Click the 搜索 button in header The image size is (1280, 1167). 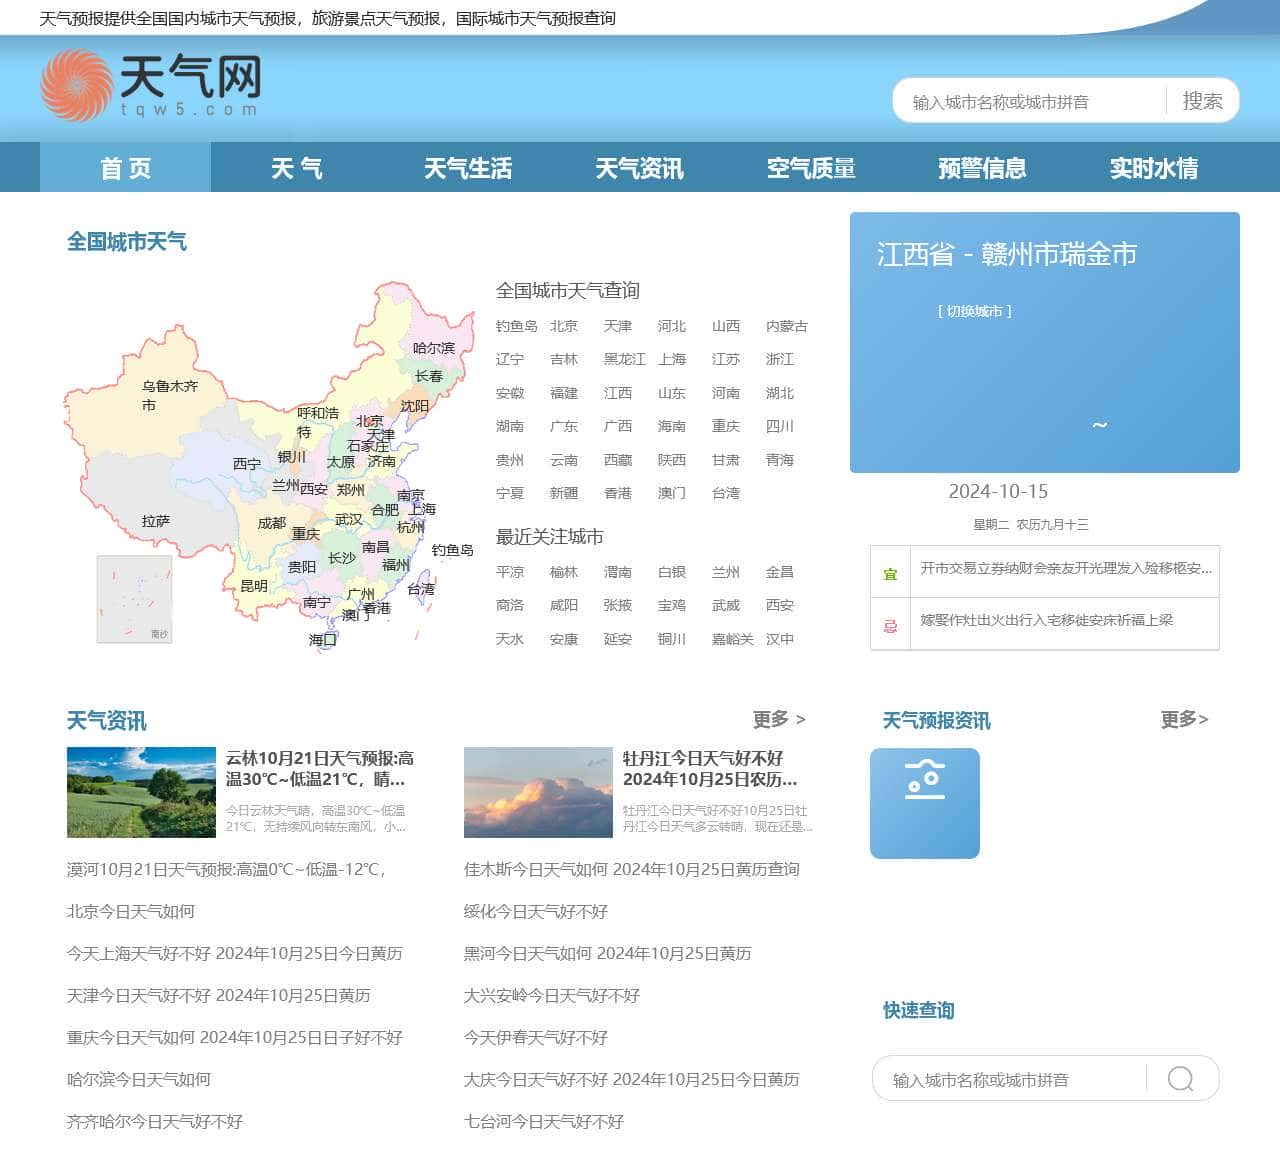(1203, 101)
